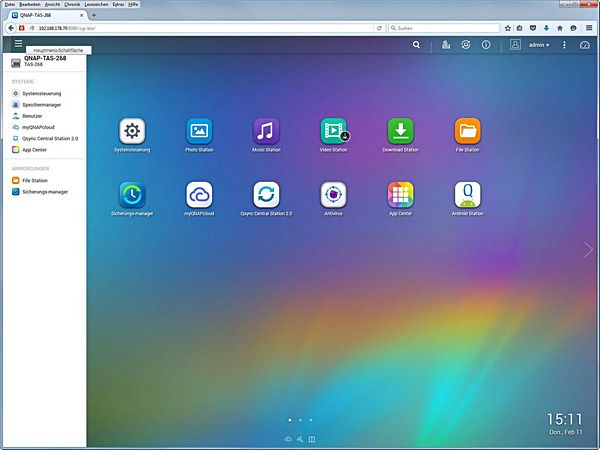Image resolution: width=600 pixels, height=450 pixels.
Task: Open the admin user dropdown
Action: (539, 45)
